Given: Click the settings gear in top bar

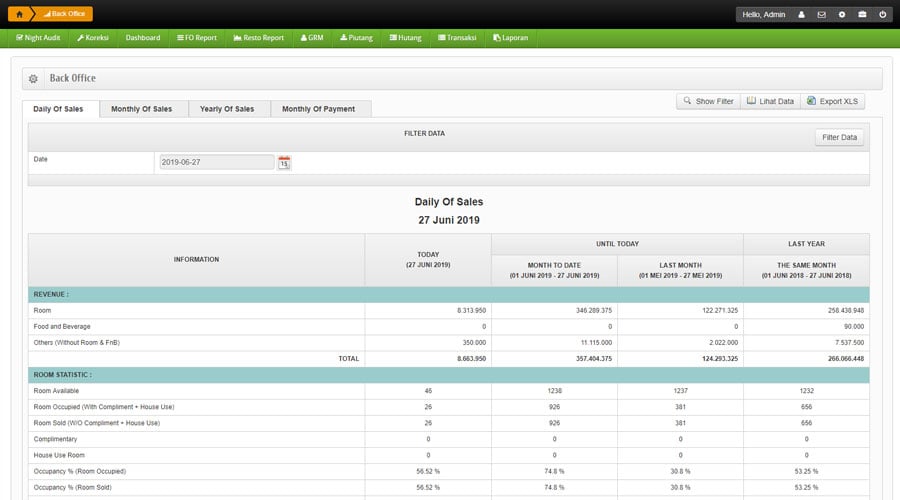Looking at the screenshot, I should click(x=842, y=15).
